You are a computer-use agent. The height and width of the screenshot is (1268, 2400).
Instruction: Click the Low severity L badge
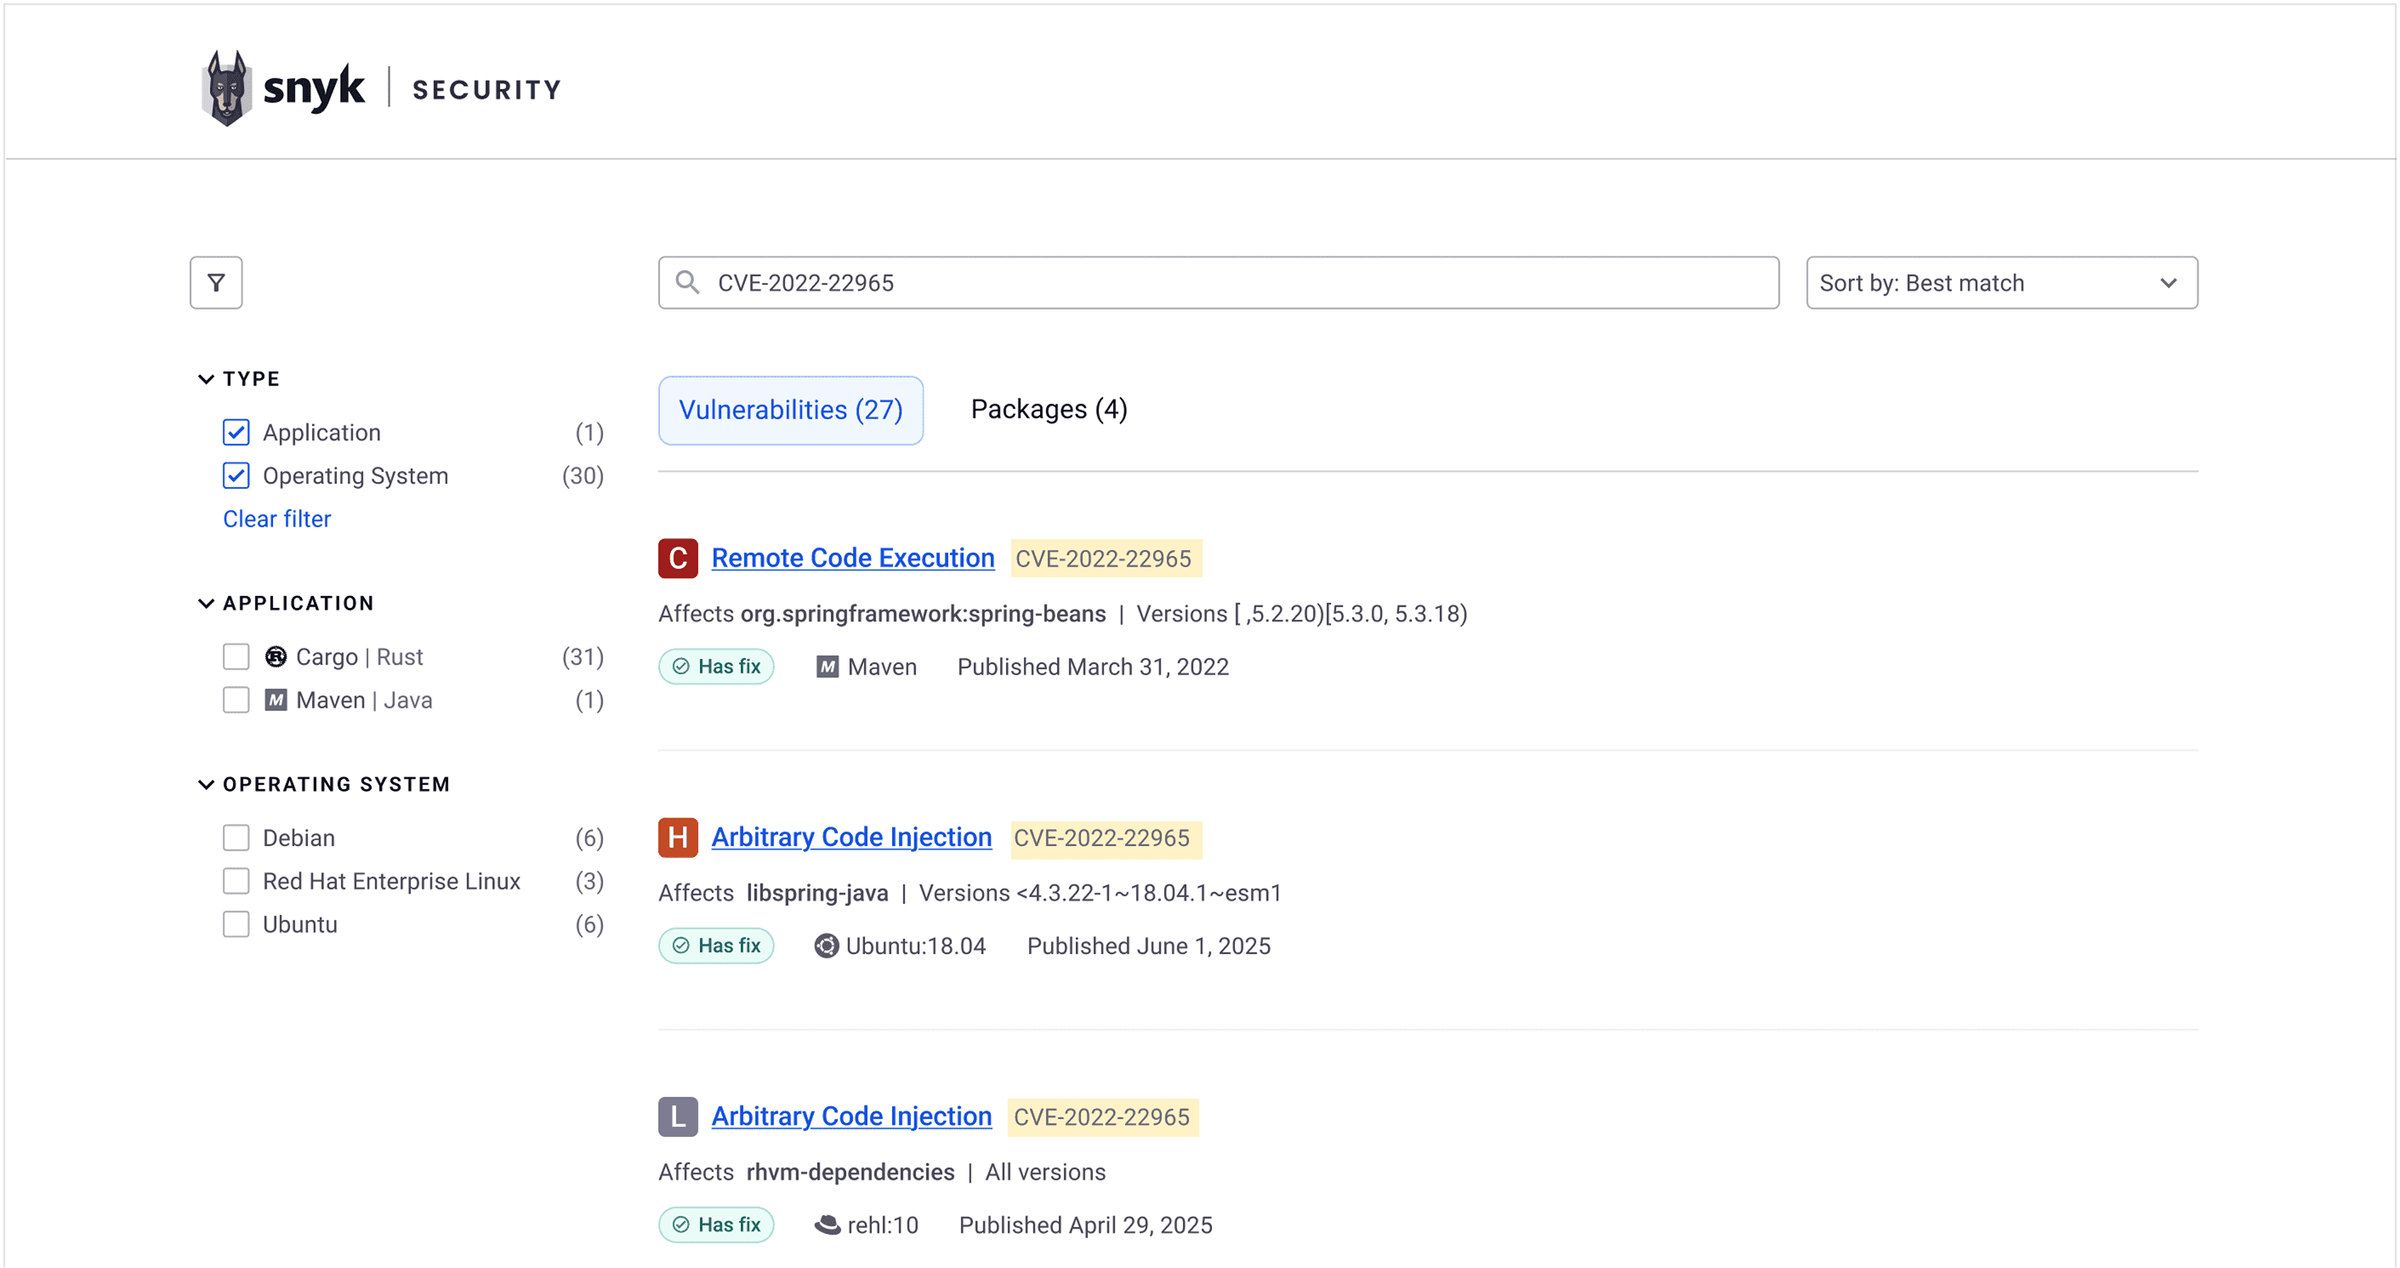click(678, 1116)
